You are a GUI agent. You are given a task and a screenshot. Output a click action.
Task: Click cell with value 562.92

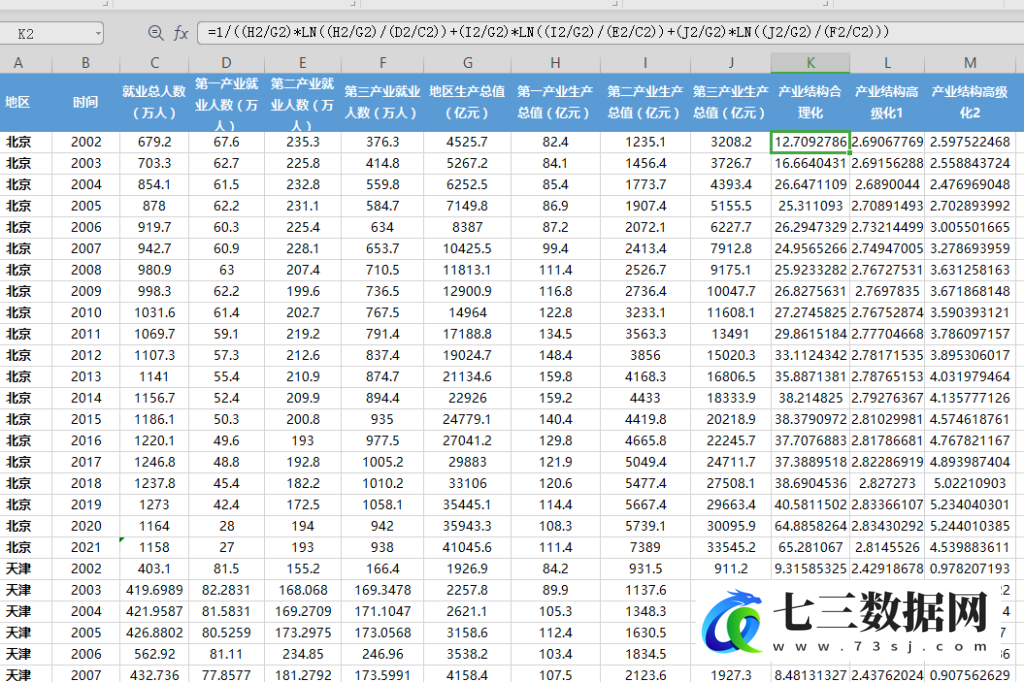pos(154,654)
